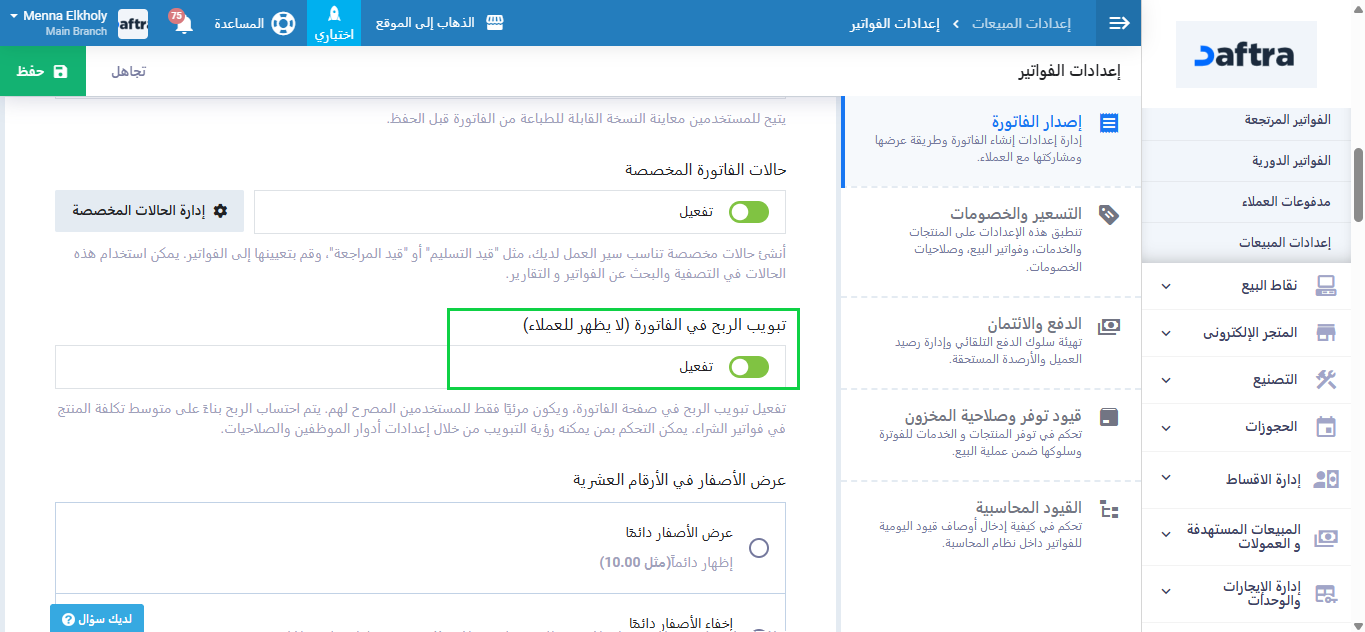
Task: Disable the invoice profit tab toggle
Action: [749, 367]
